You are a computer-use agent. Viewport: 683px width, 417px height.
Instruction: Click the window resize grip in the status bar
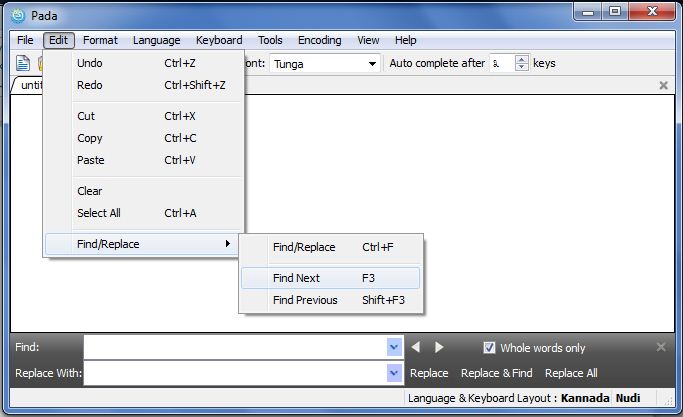669,402
